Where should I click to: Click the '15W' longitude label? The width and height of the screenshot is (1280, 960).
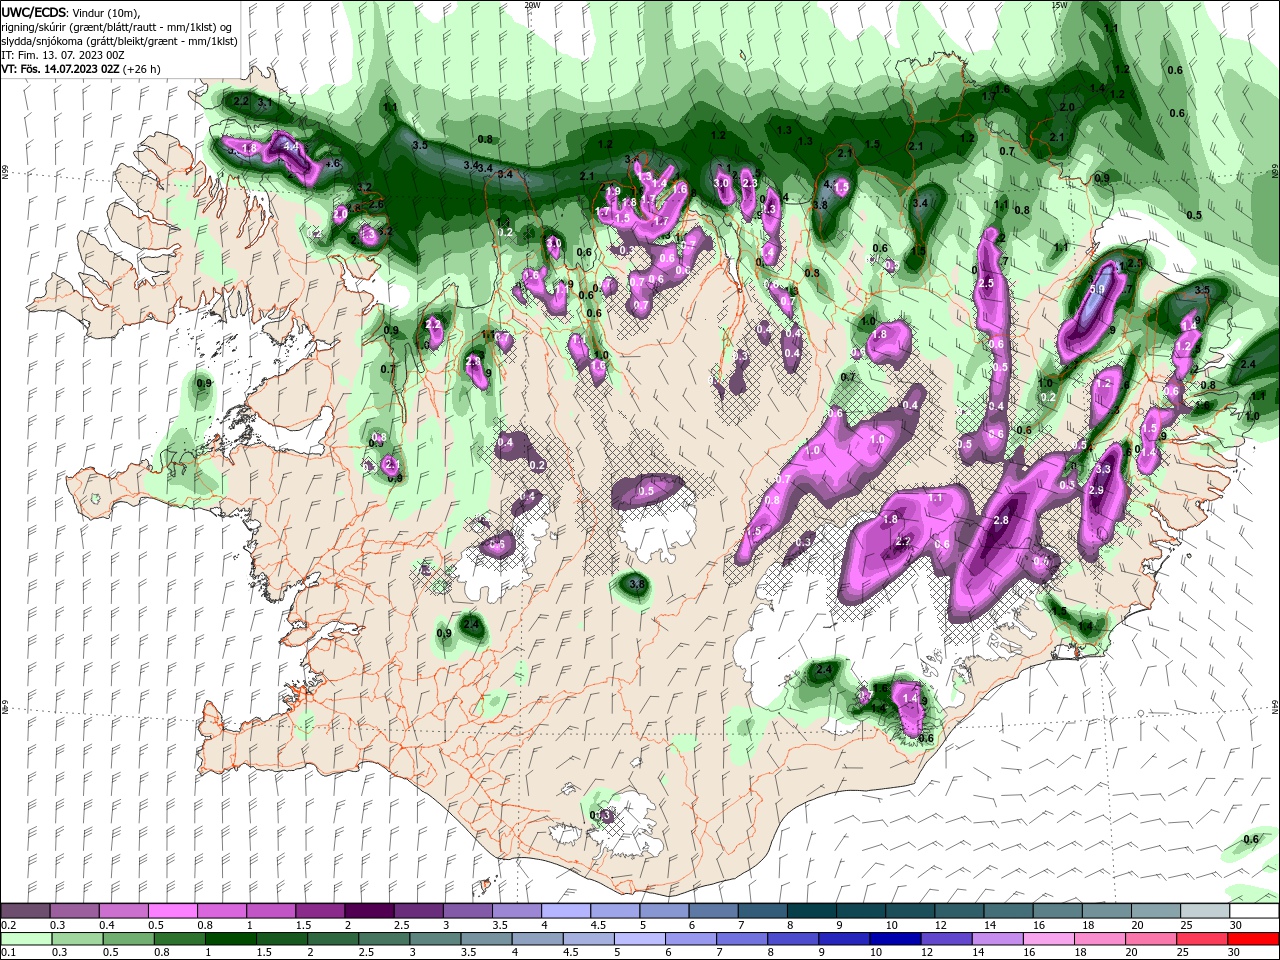[x=1060, y=5]
